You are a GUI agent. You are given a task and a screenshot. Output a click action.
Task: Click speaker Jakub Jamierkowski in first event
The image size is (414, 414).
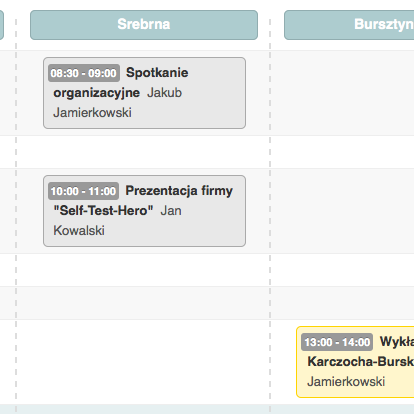point(117,103)
